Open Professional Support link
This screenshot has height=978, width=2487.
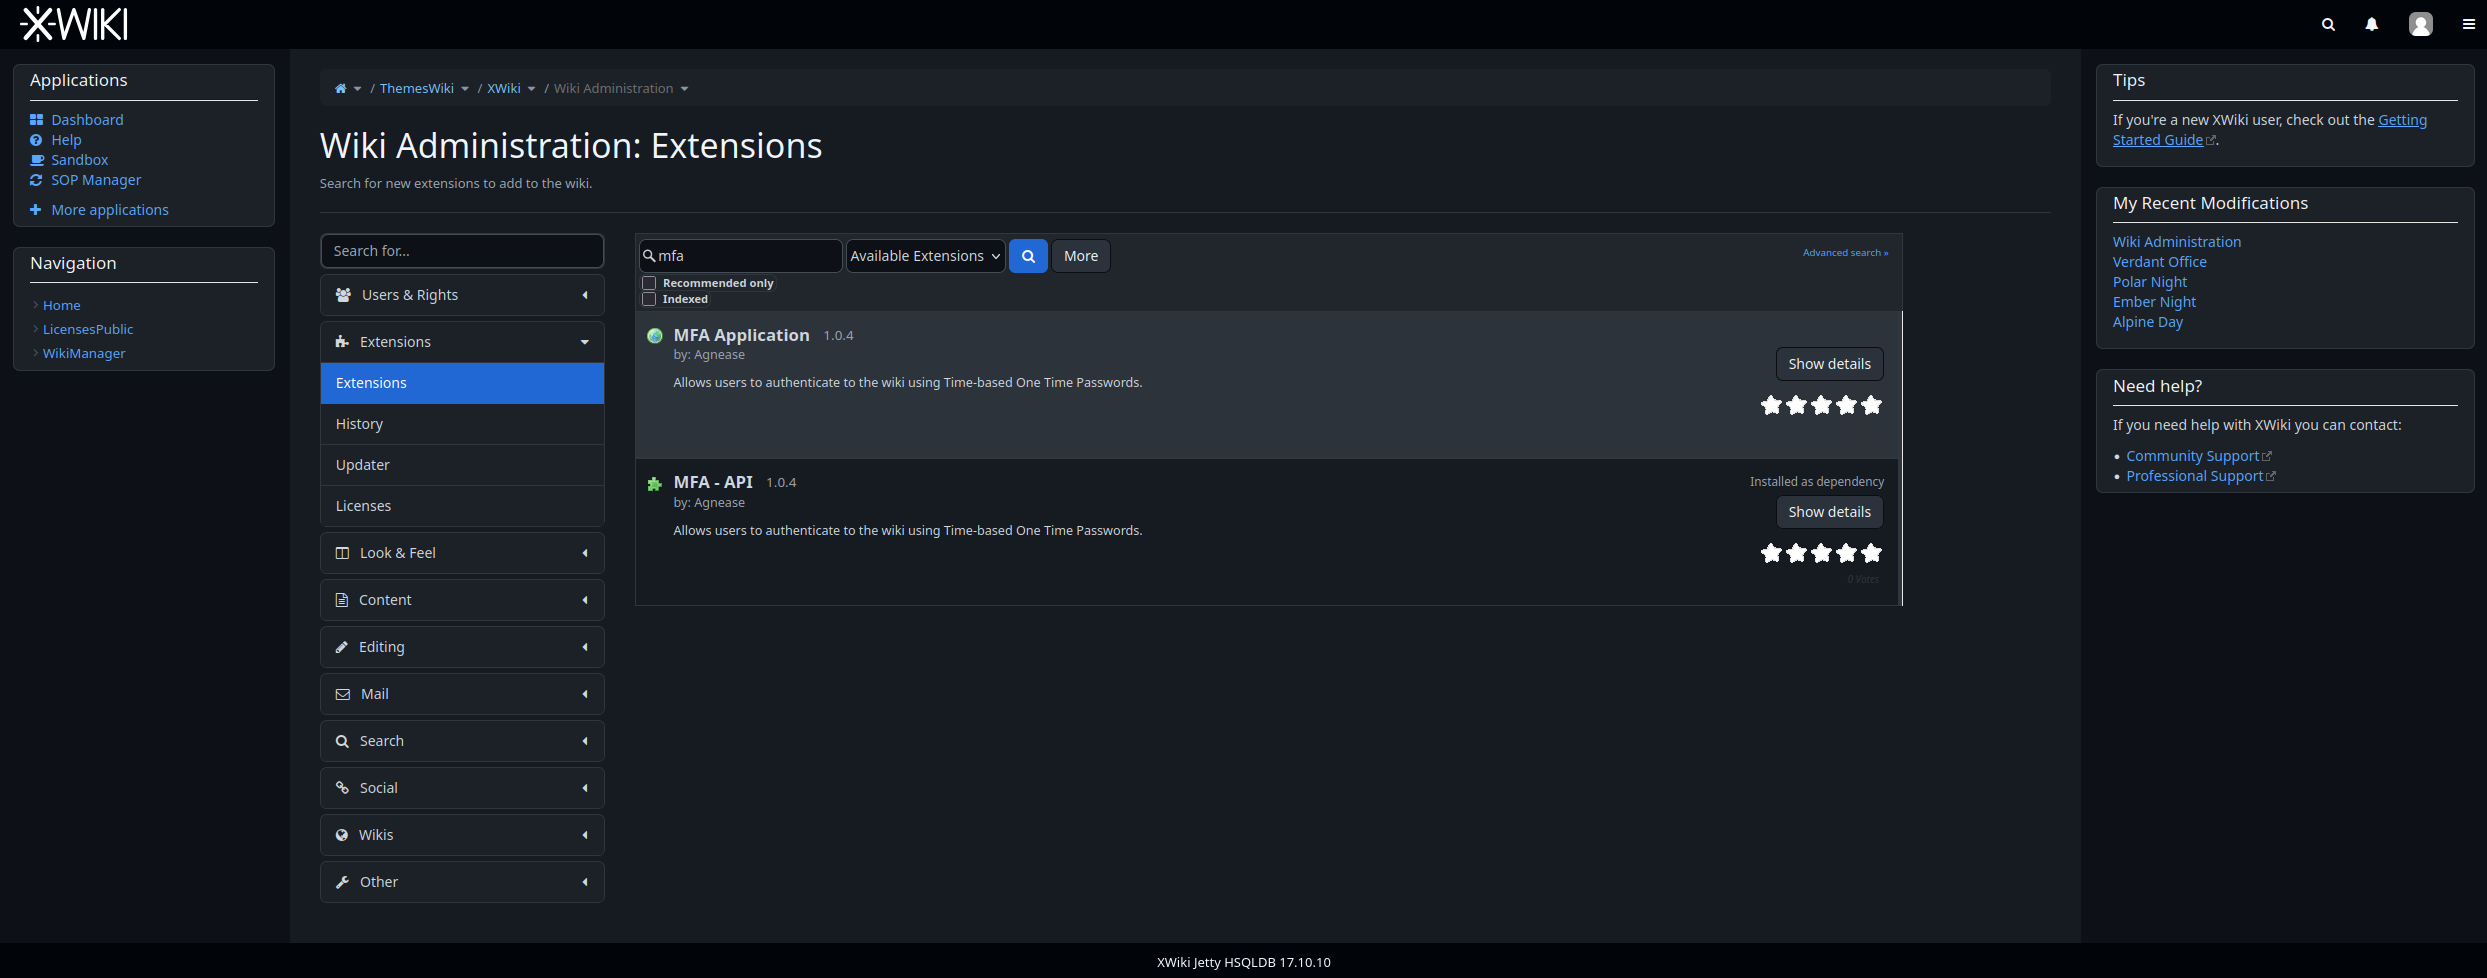(2194, 476)
